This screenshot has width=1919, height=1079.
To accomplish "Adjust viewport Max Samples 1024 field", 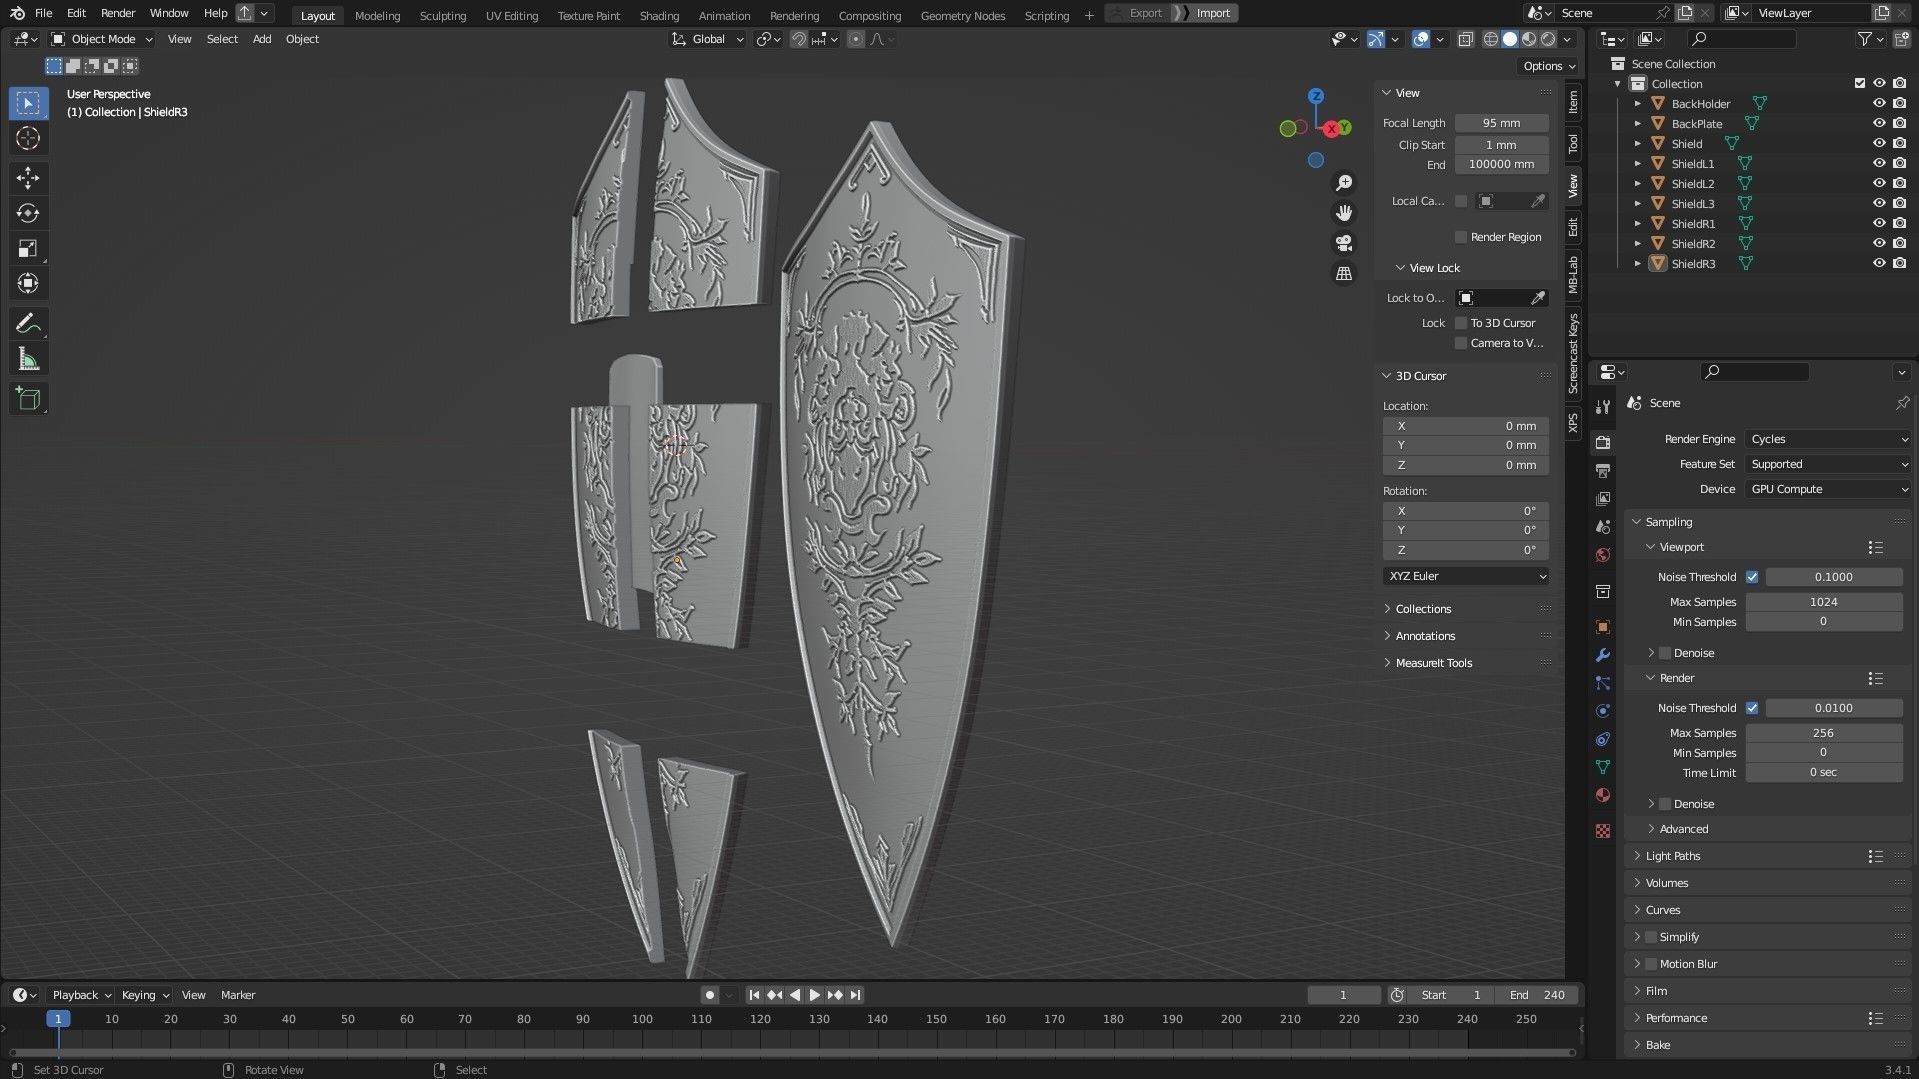I will pyautogui.click(x=1823, y=602).
